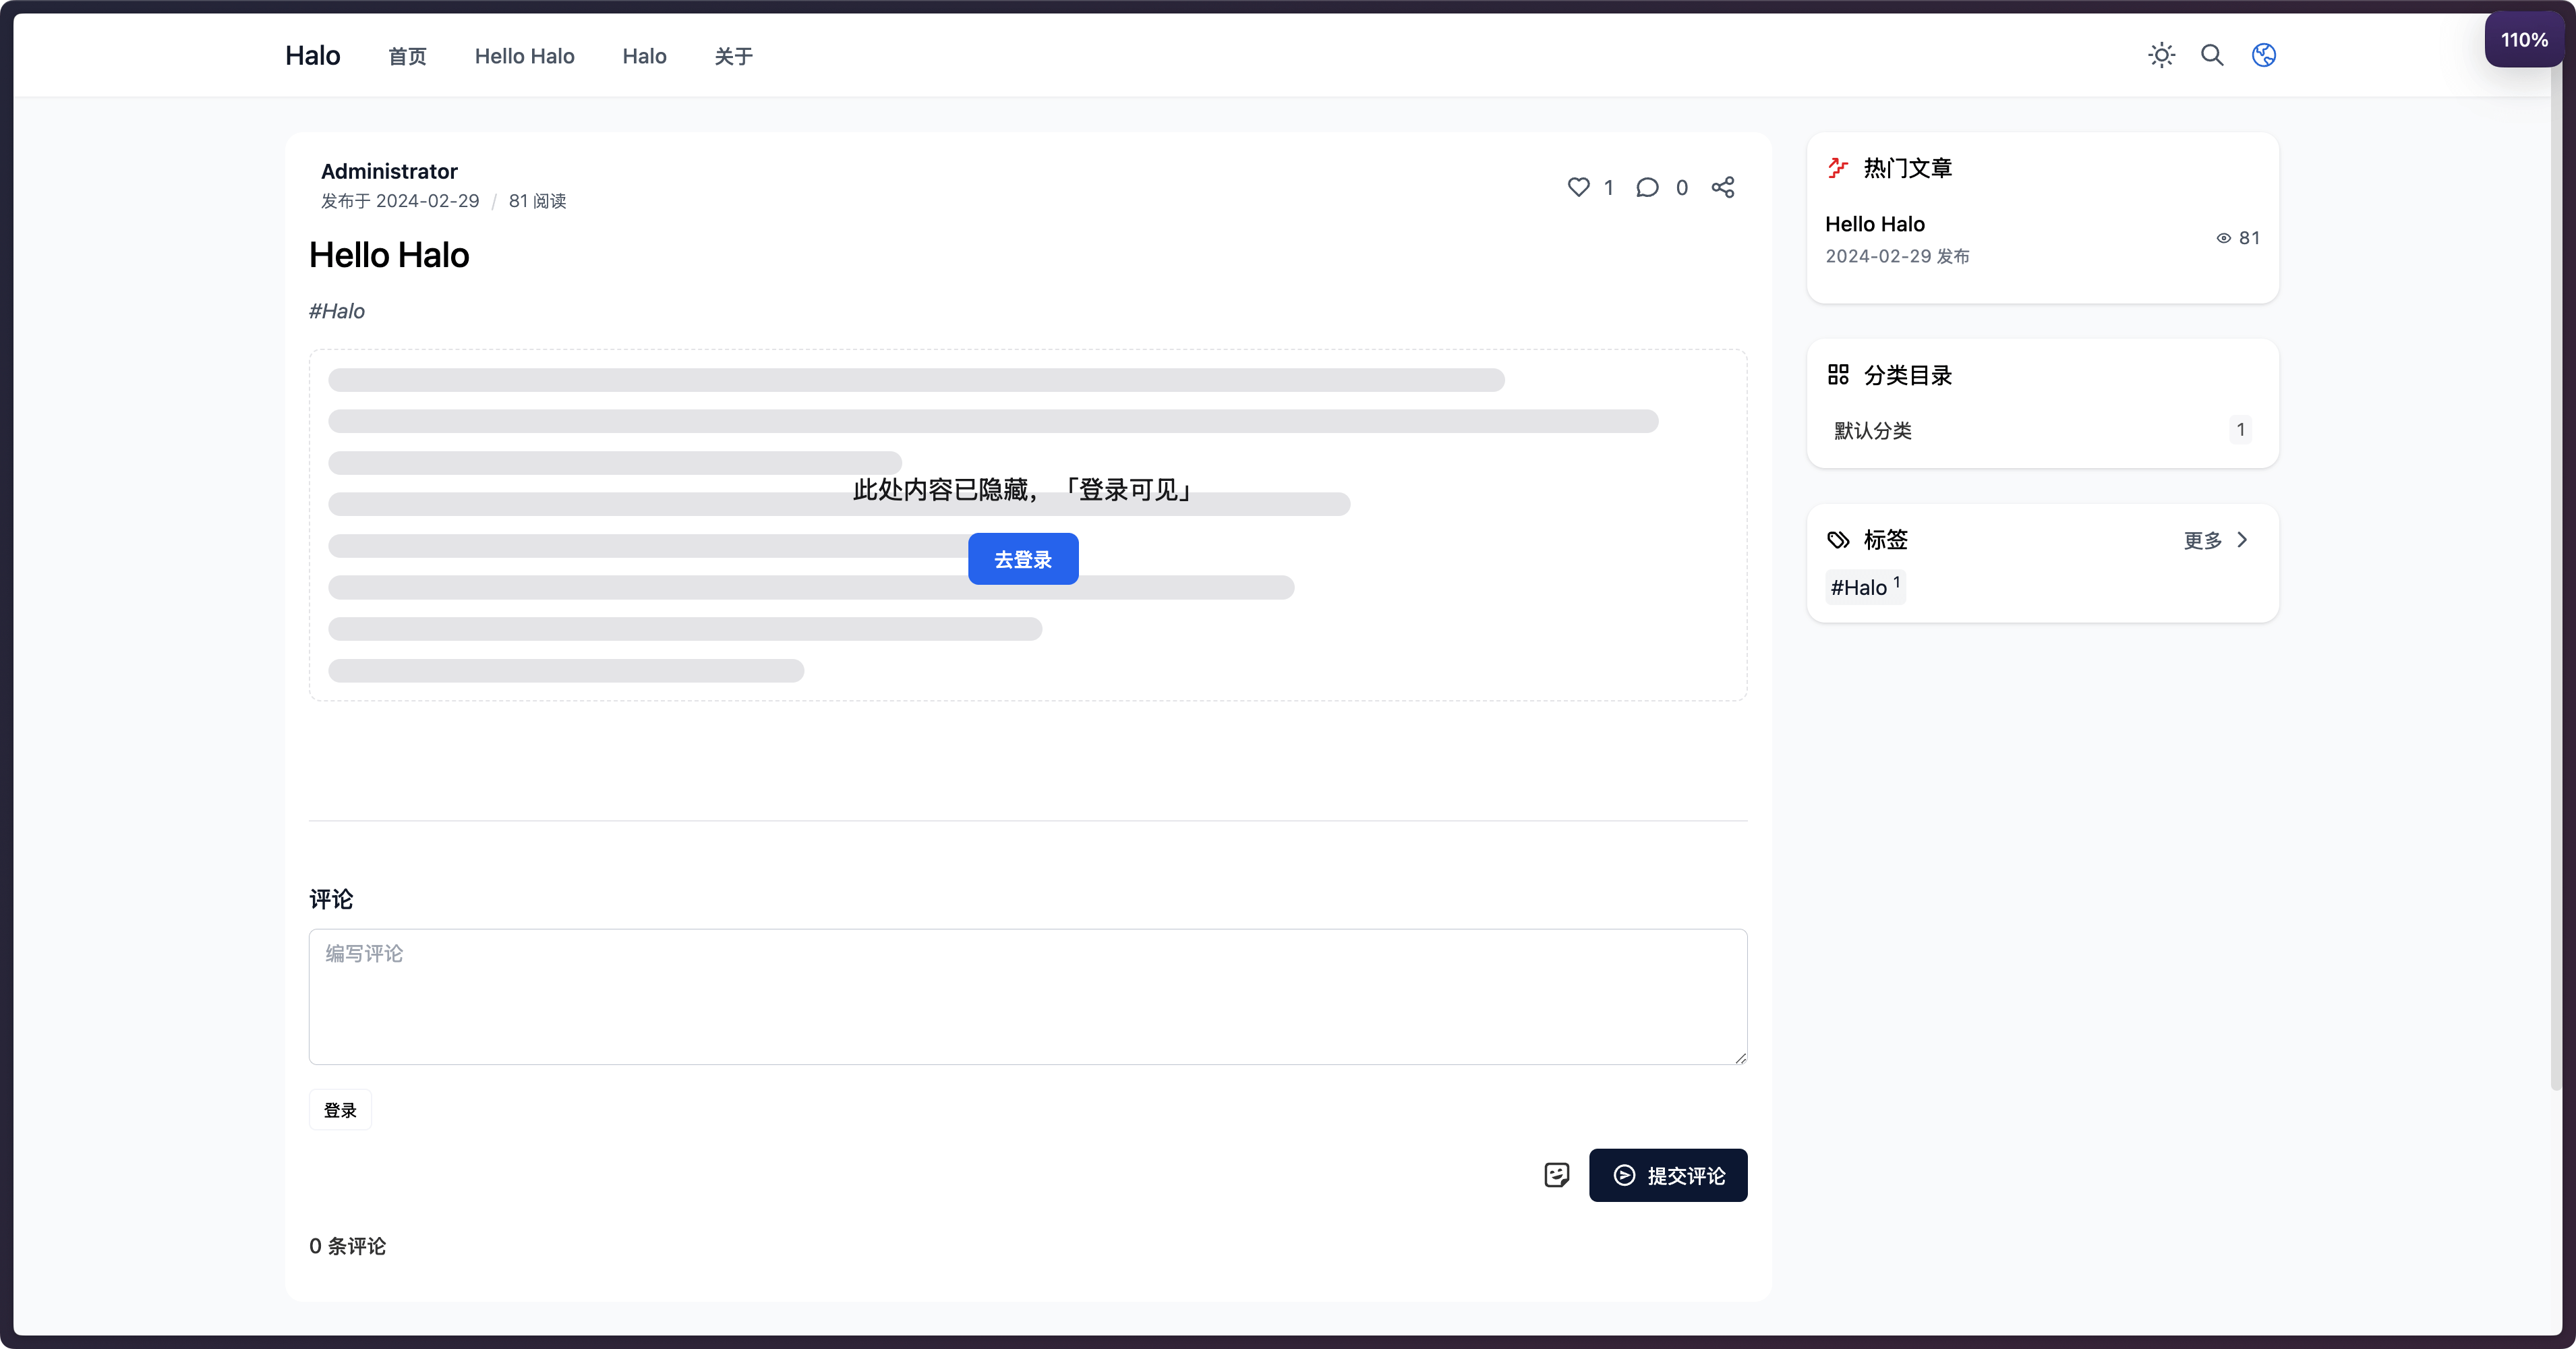
Task: Click the category count badge 1
Action: pyautogui.click(x=2240, y=430)
